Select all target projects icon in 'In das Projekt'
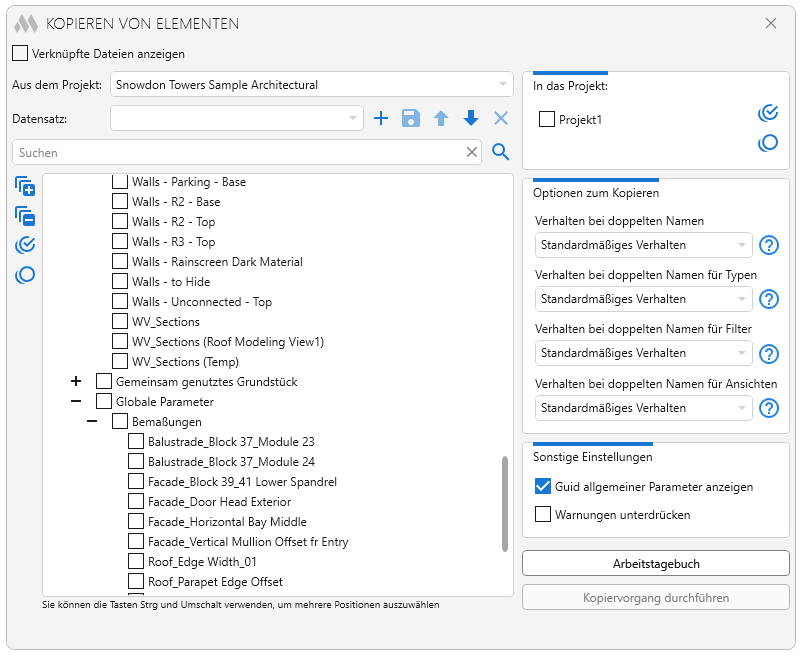The image size is (804, 656). click(x=768, y=113)
